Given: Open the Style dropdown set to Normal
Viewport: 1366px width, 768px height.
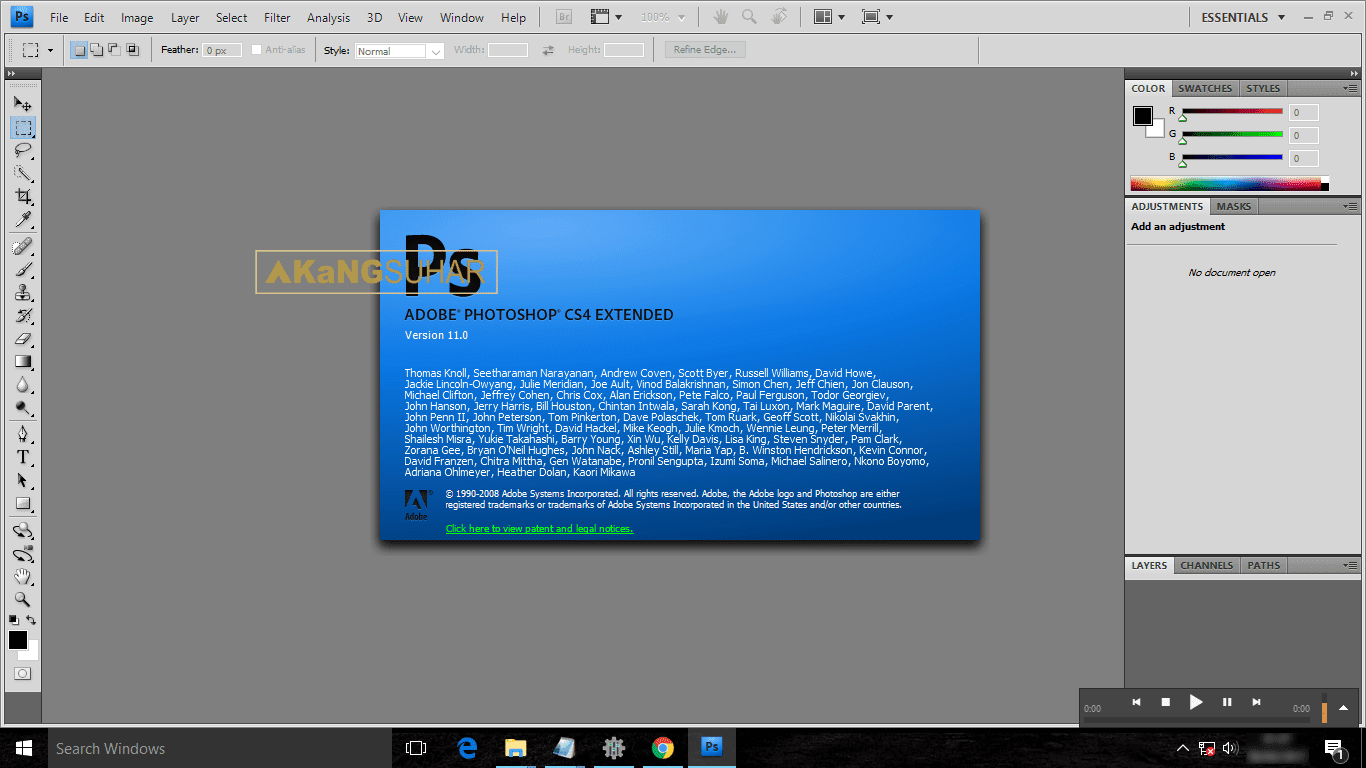Looking at the screenshot, I should click(399, 51).
